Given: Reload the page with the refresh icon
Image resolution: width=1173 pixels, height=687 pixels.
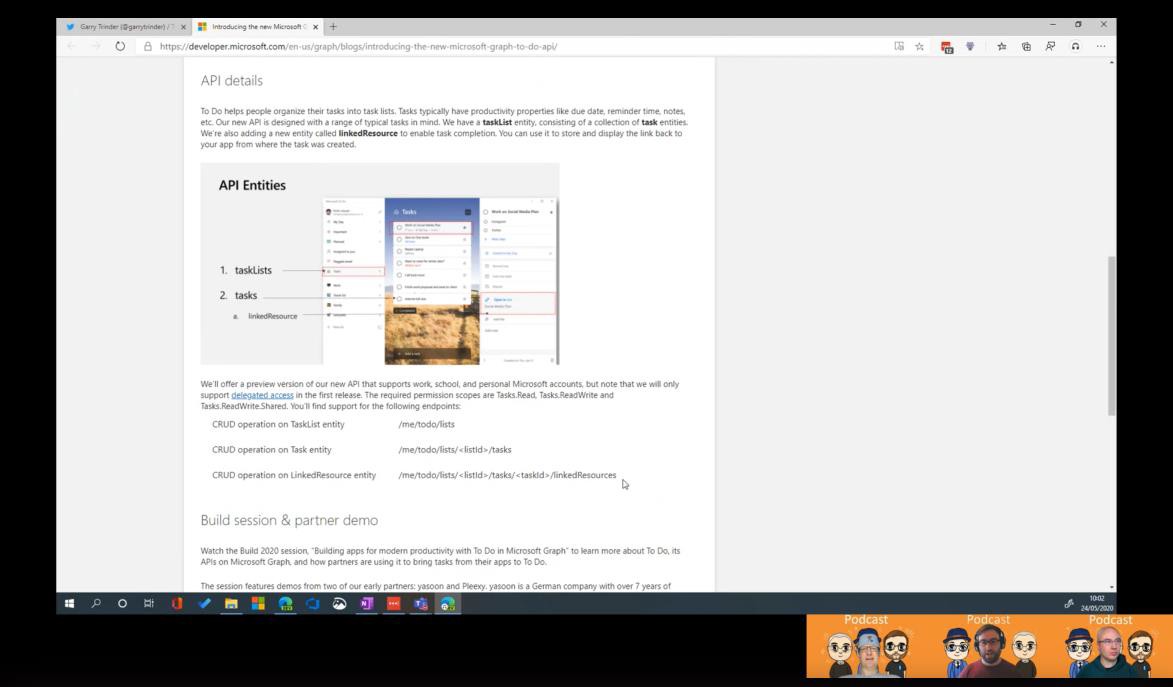Looking at the screenshot, I should coord(120,46).
